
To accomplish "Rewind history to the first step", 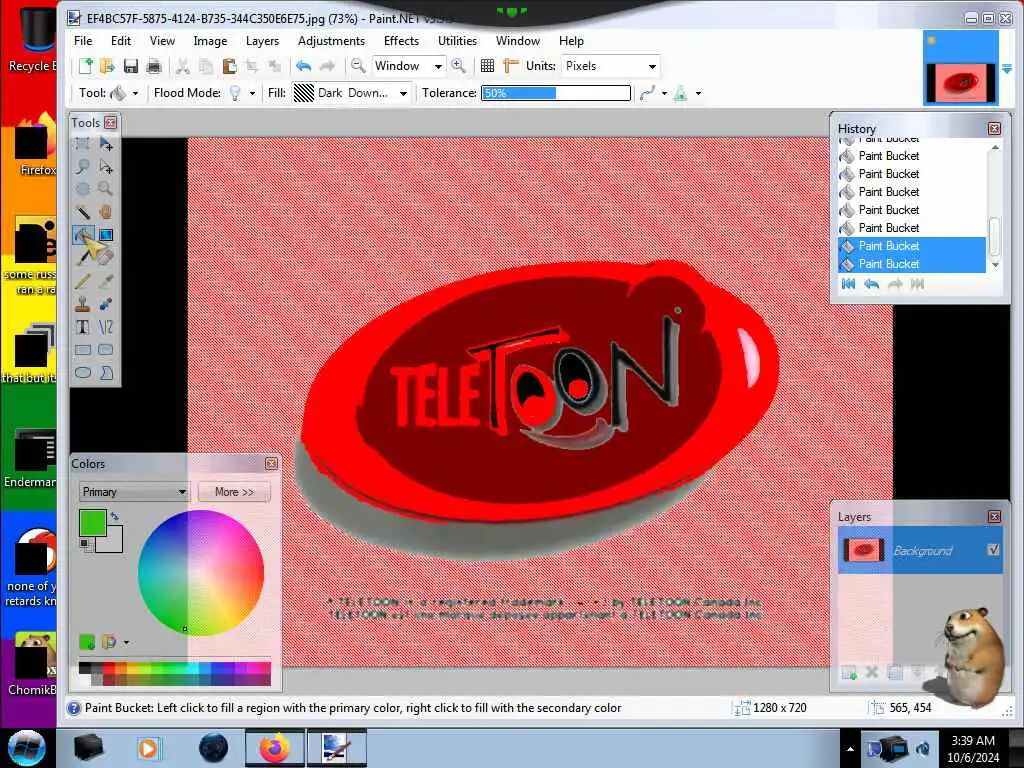I will coord(848,284).
